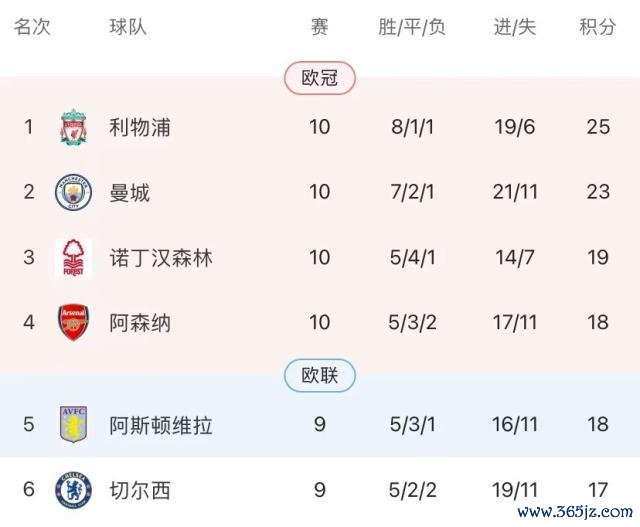
Task: Select the Aston Villa crest
Action: [x=73, y=424]
